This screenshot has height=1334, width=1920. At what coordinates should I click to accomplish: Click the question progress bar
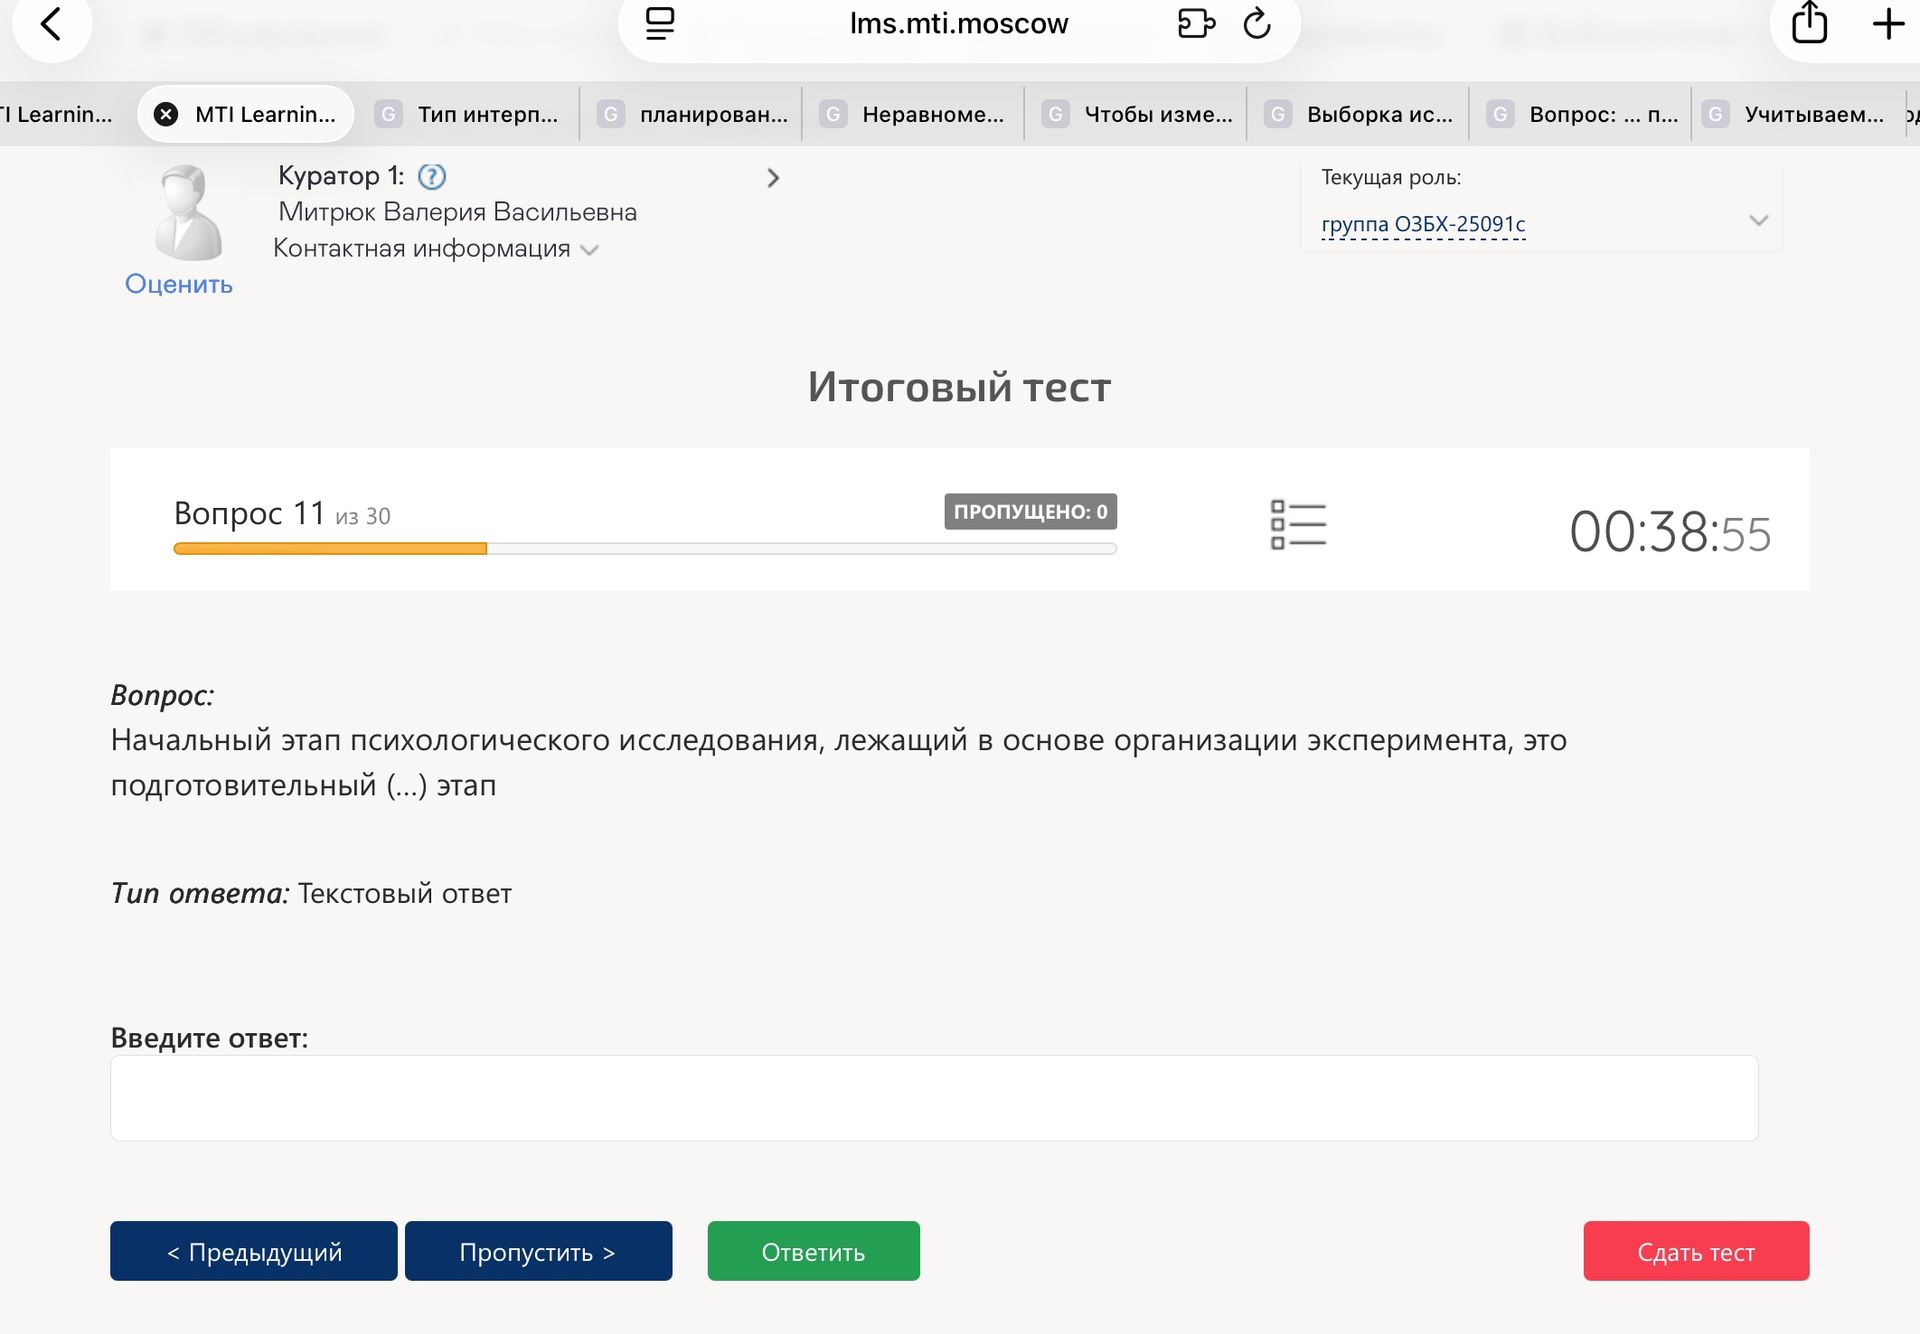click(645, 548)
